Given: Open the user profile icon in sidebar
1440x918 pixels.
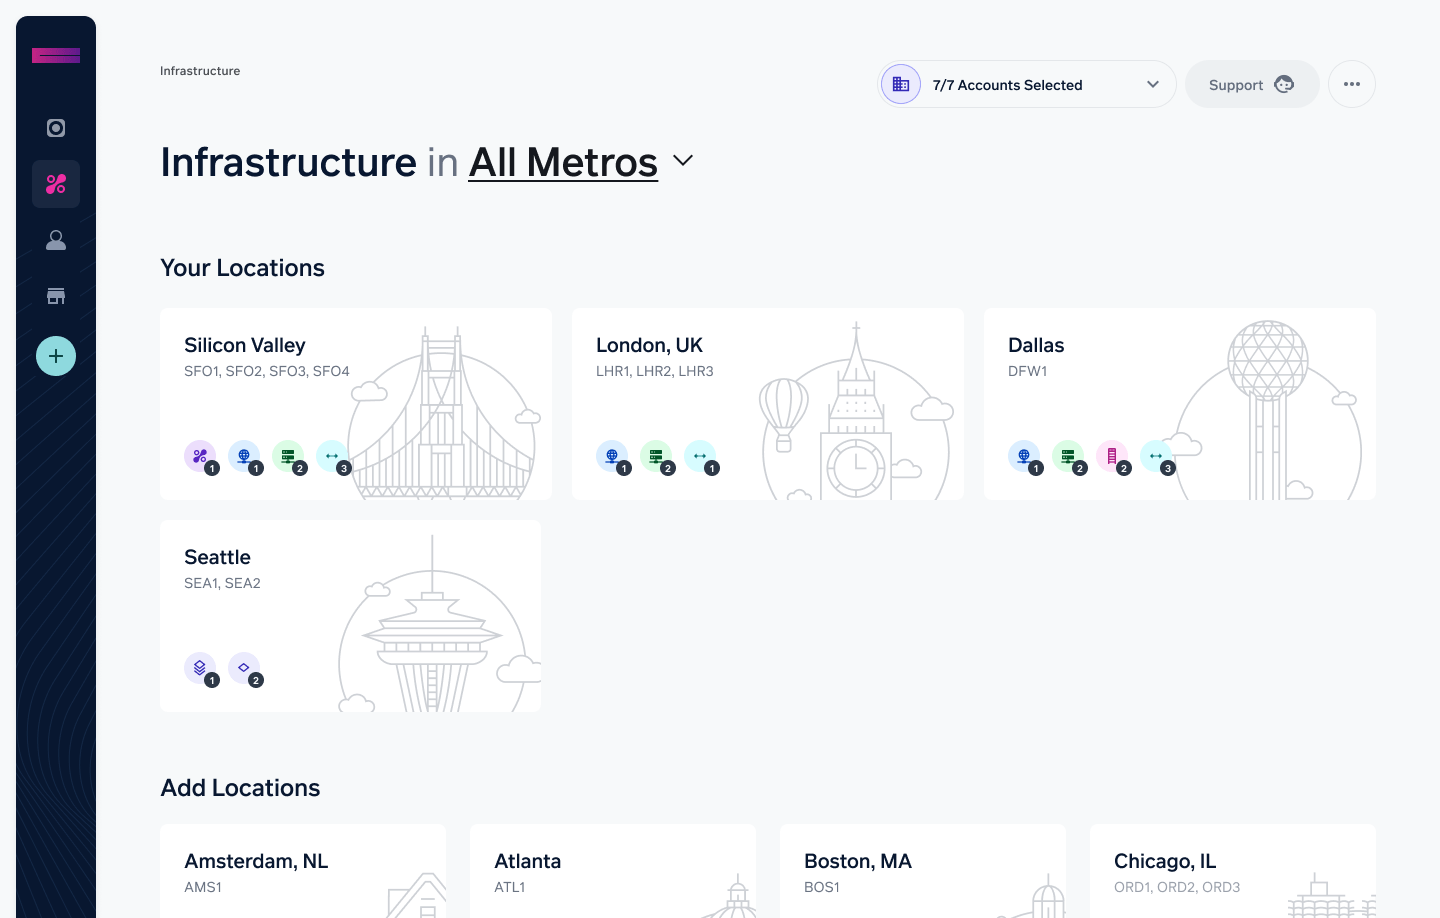Looking at the screenshot, I should click(56, 240).
